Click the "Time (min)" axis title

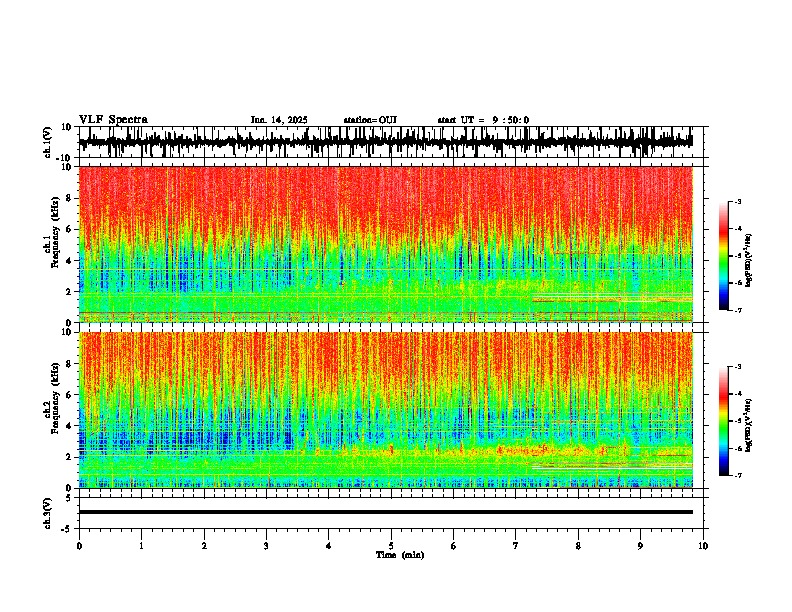pos(400,555)
